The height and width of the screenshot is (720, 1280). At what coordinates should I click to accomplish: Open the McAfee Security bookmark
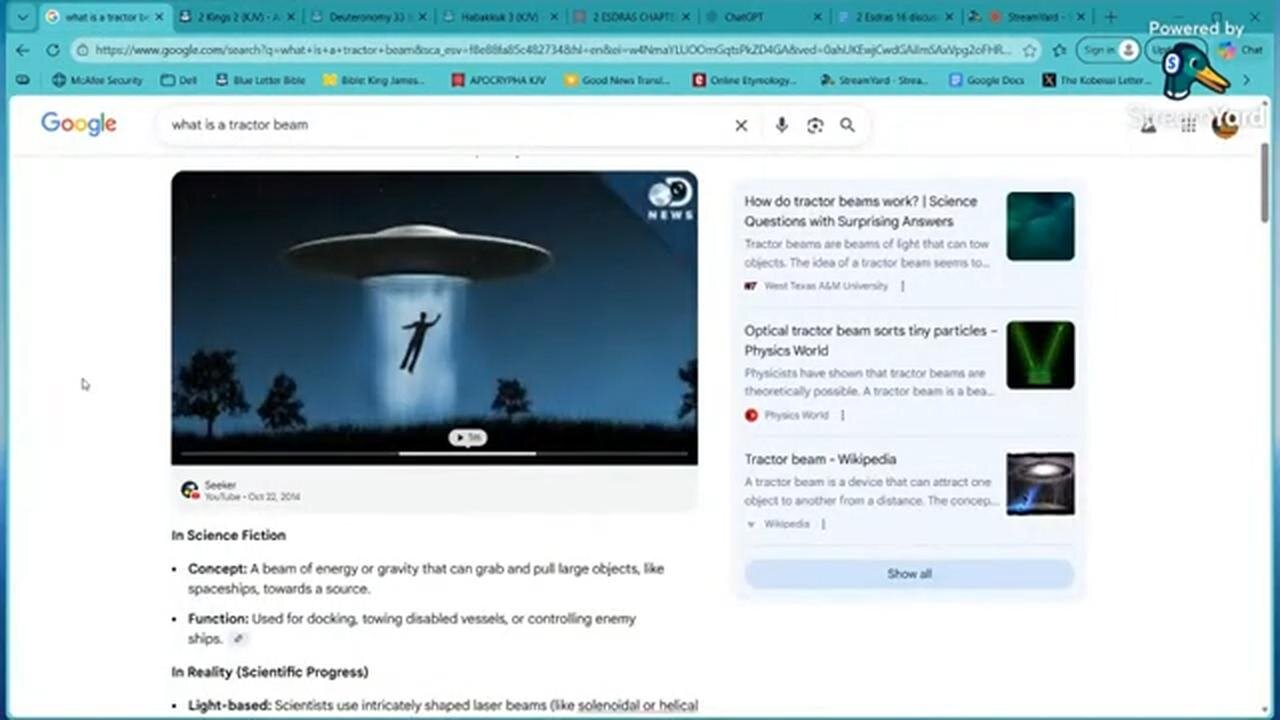coord(97,80)
